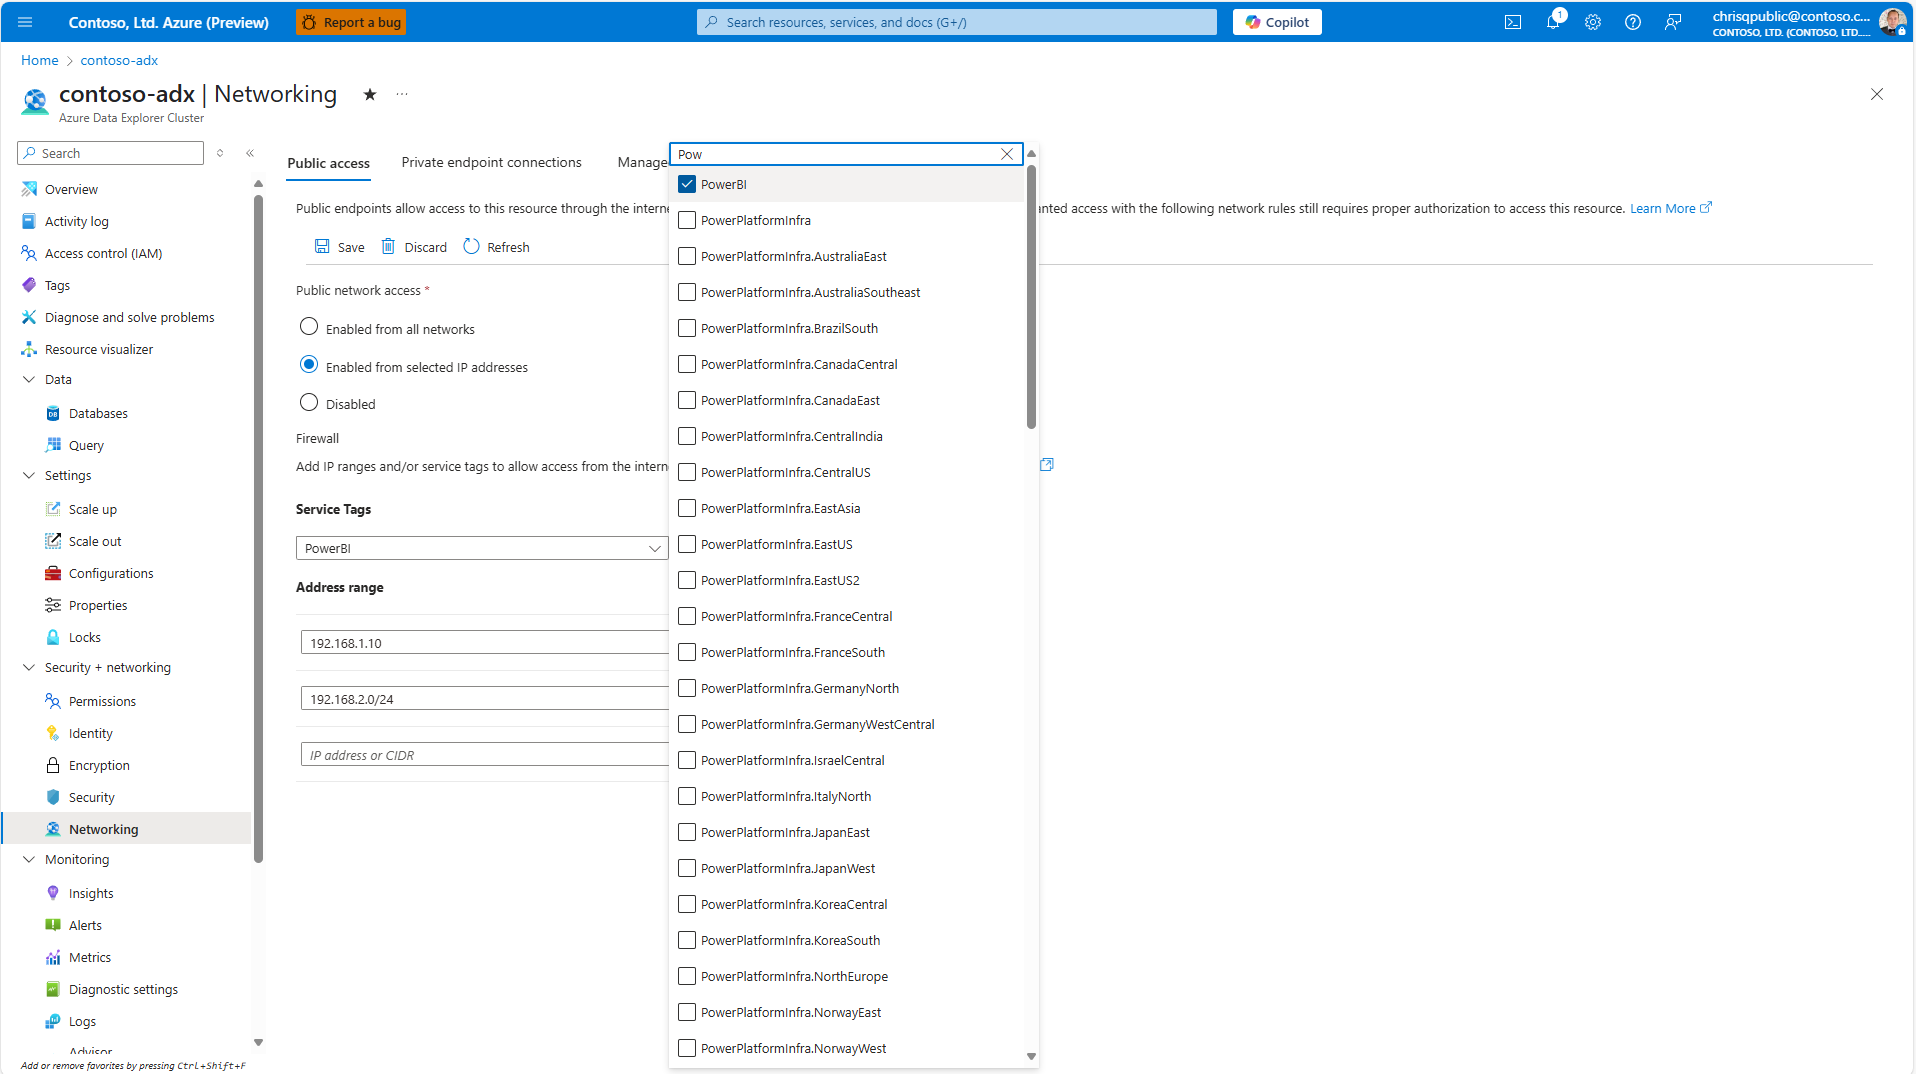Save the networking changes
The width and height of the screenshot is (1916, 1074).
(x=339, y=246)
